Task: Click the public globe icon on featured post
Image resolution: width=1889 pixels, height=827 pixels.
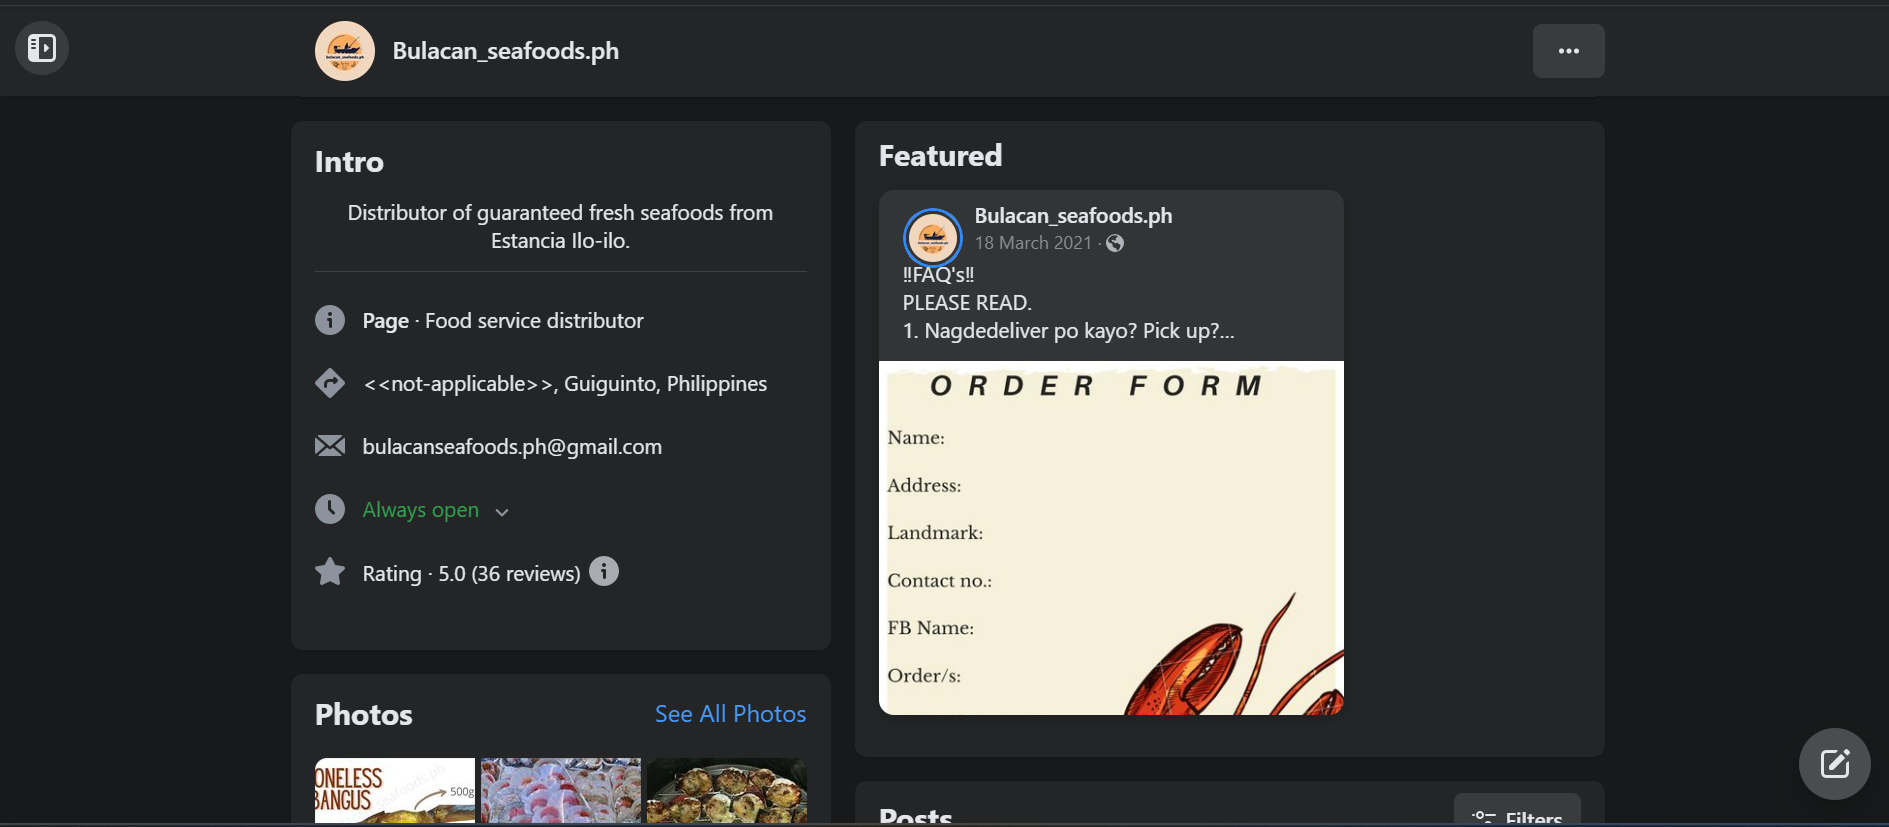Action: 1115,243
